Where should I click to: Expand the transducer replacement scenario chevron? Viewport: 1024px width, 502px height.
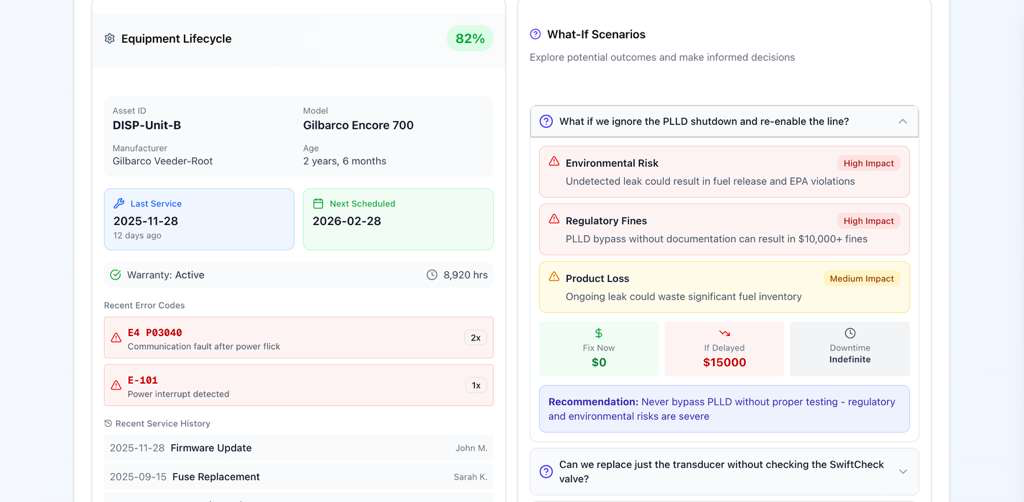click(902, 471)
